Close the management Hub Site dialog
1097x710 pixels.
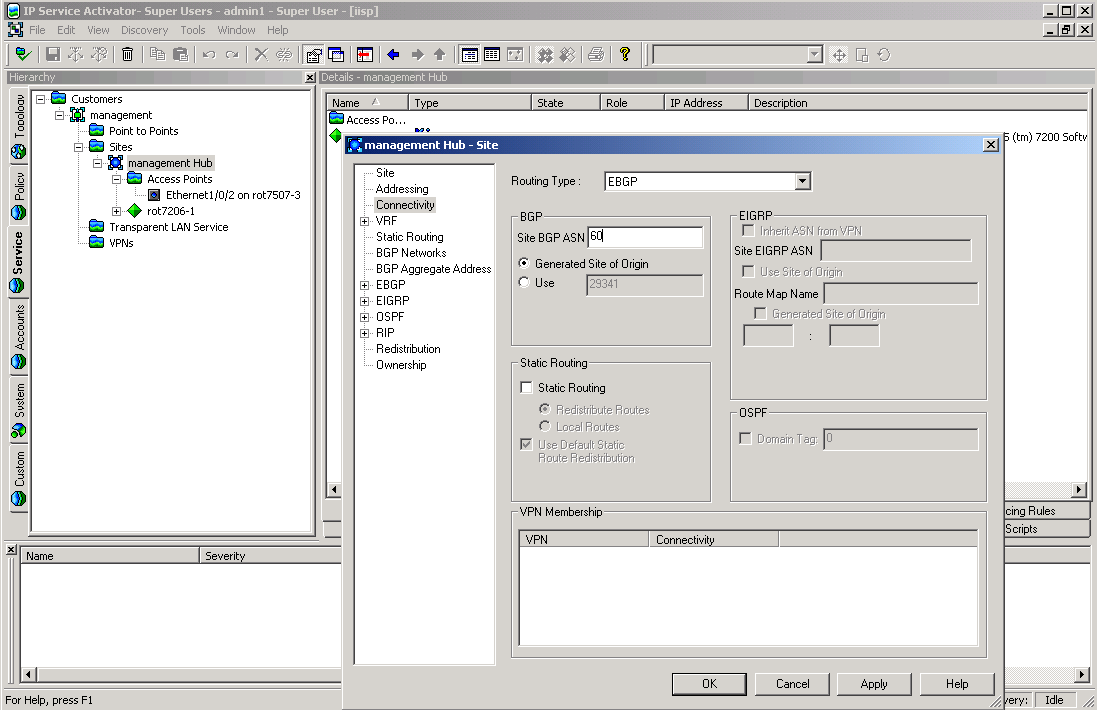click(991, 145)
